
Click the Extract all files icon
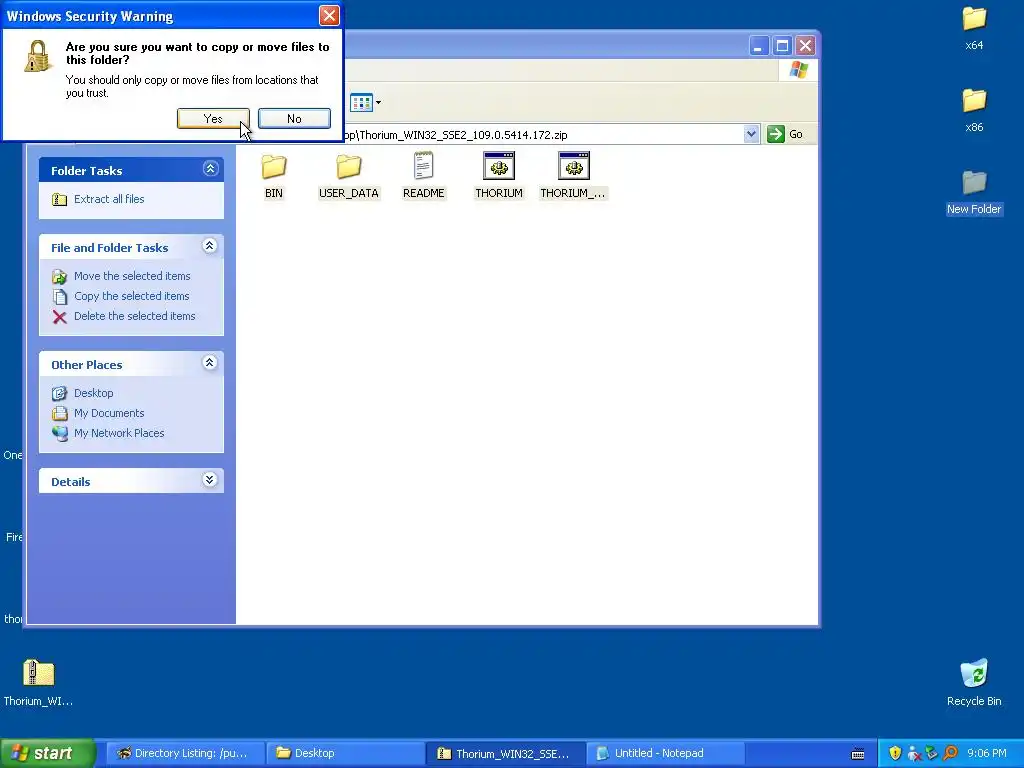(x=59, y=199)
